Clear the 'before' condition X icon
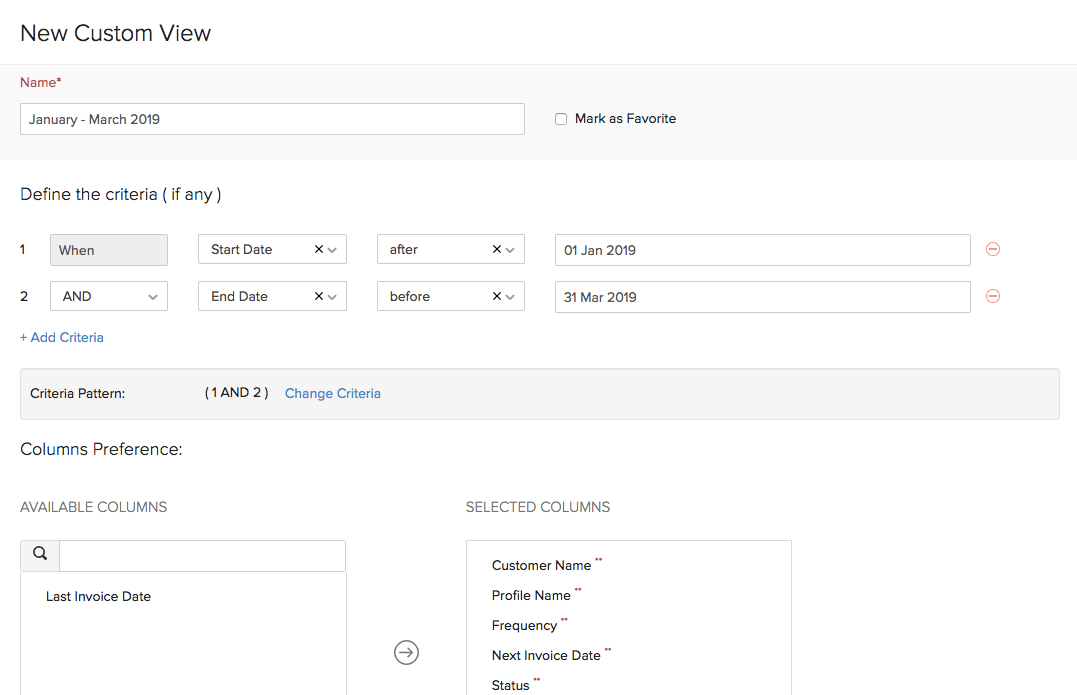Image resolution: width=1077 pixels, height=695 pixels. coord(497,296)
